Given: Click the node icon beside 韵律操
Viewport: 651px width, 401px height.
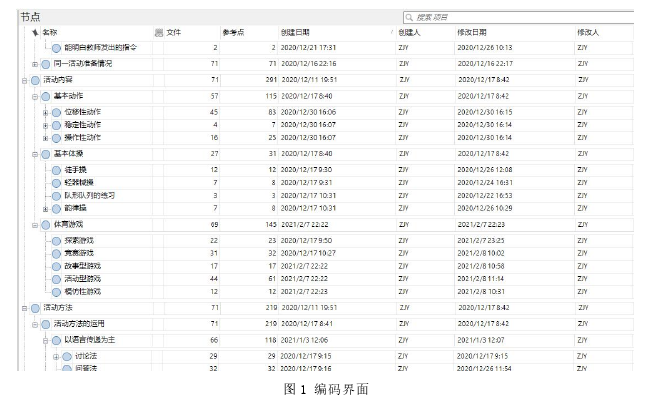Looking at the screenshot, I should (x=56, y=209).
